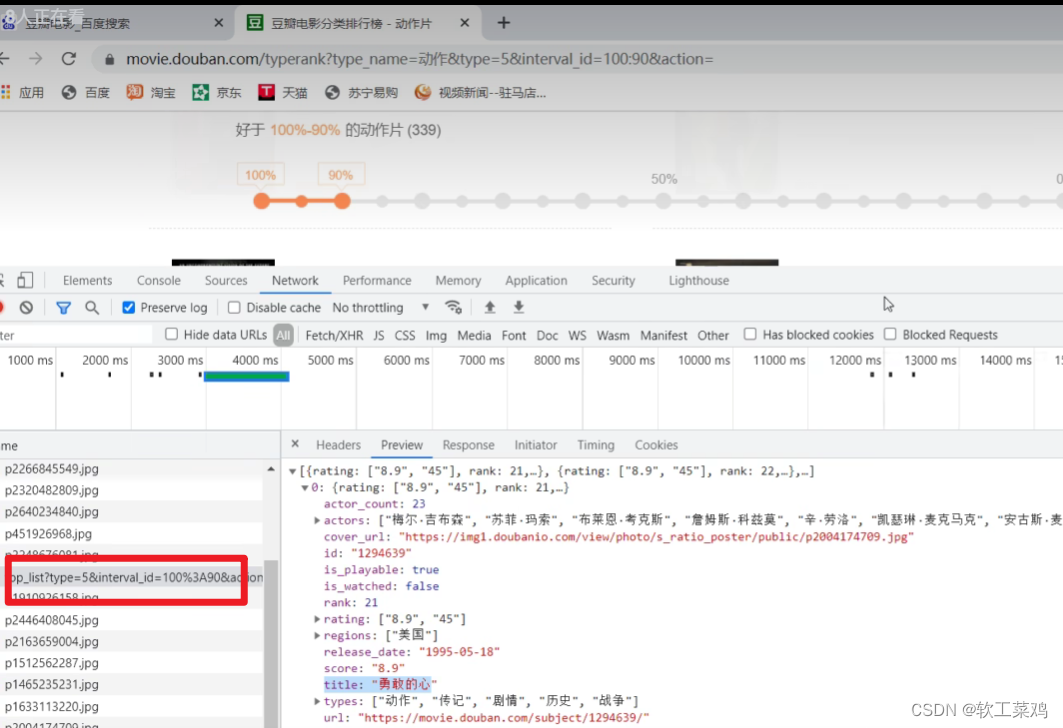Open network conditions icon

pos(453,307)
